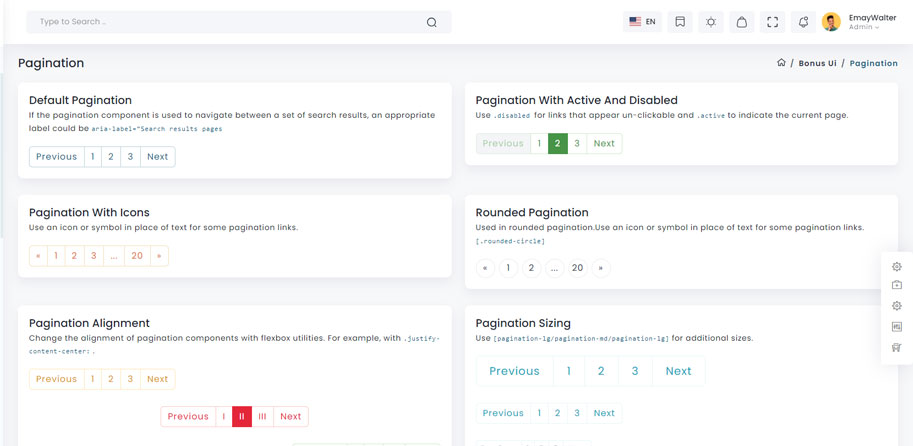The height and width of the screenshot is (446, 913).
Task: Open the notifications bell
Action: [804, 22]
